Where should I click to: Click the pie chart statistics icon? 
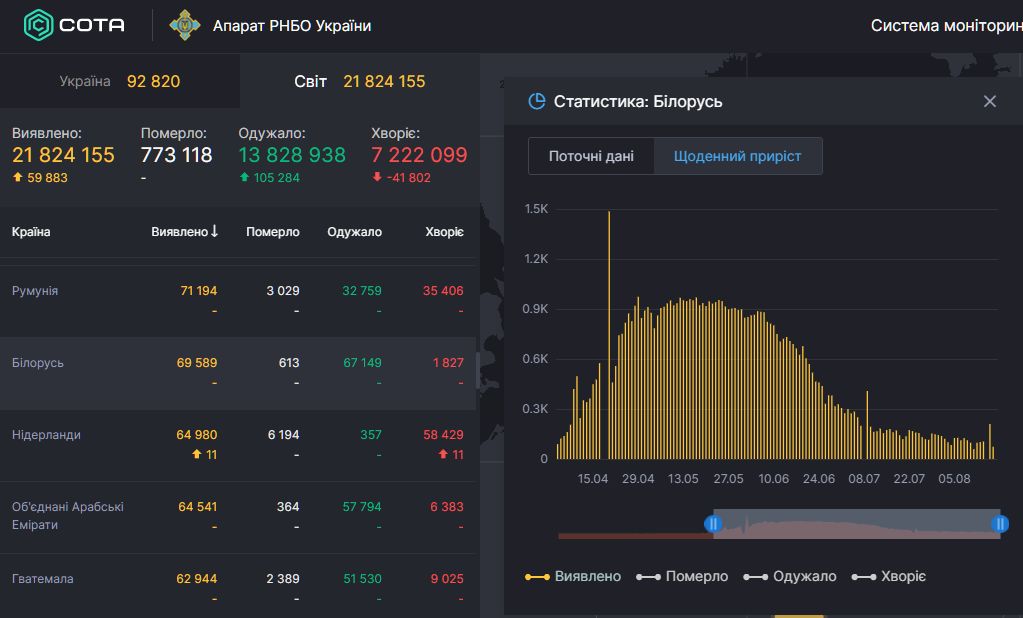coord(537,101)
